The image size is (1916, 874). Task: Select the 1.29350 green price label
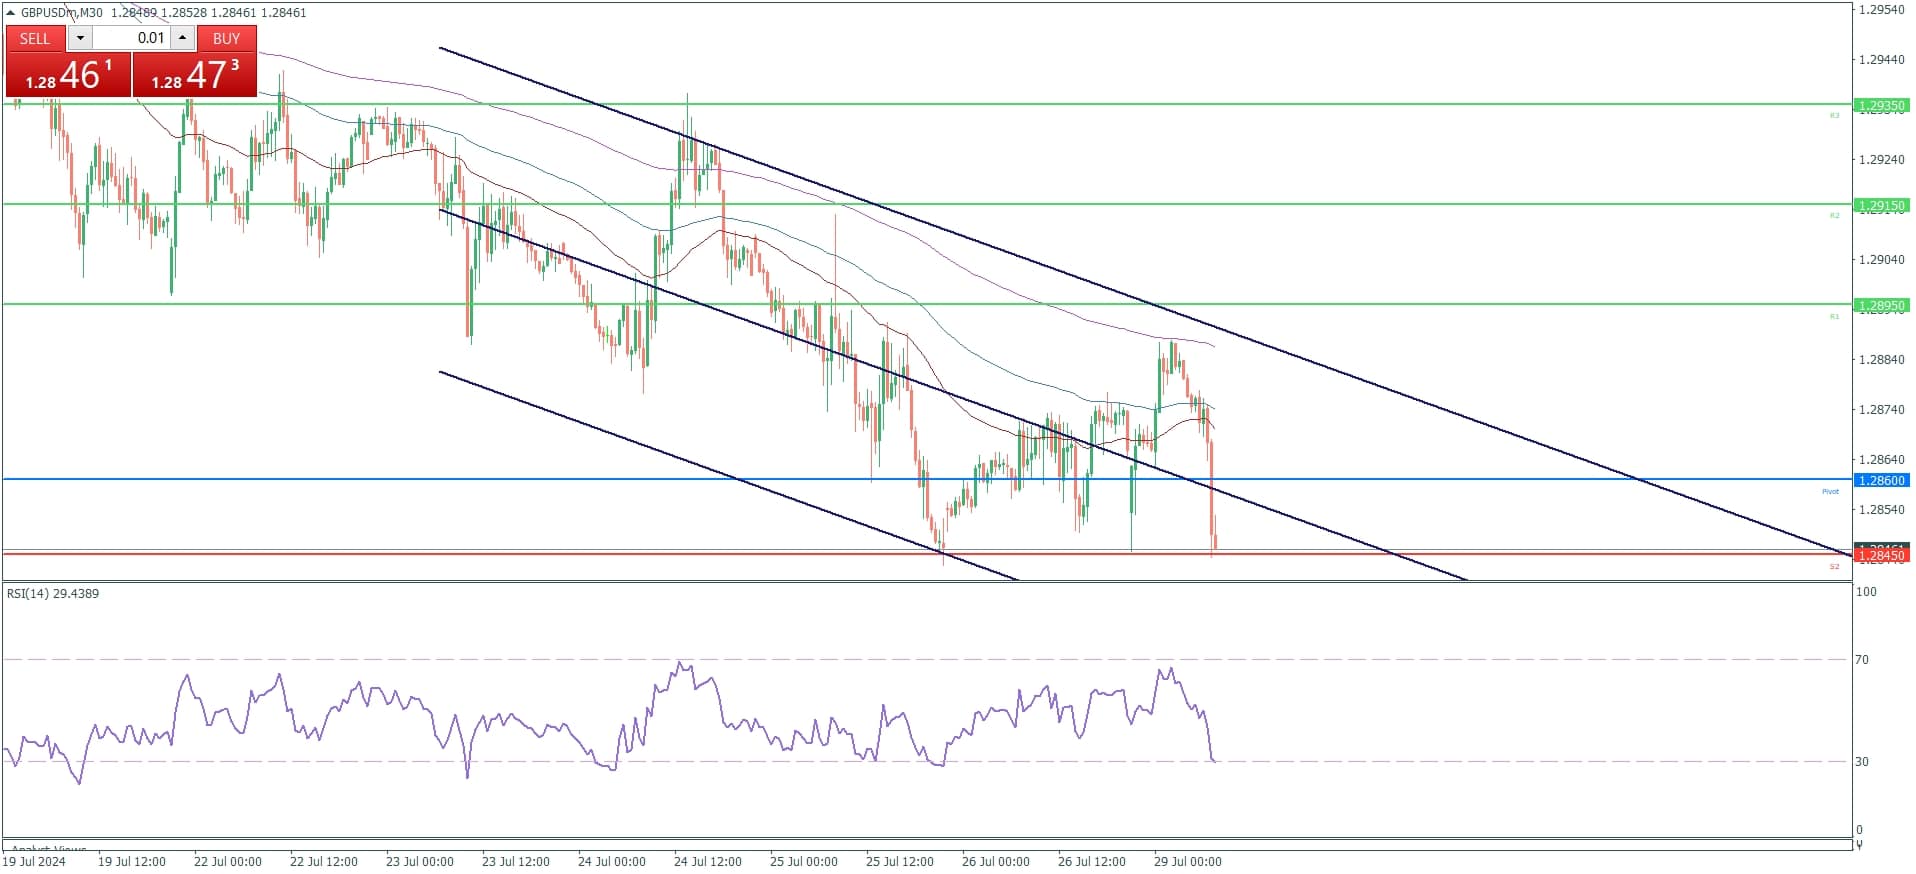coord(1880,105)
